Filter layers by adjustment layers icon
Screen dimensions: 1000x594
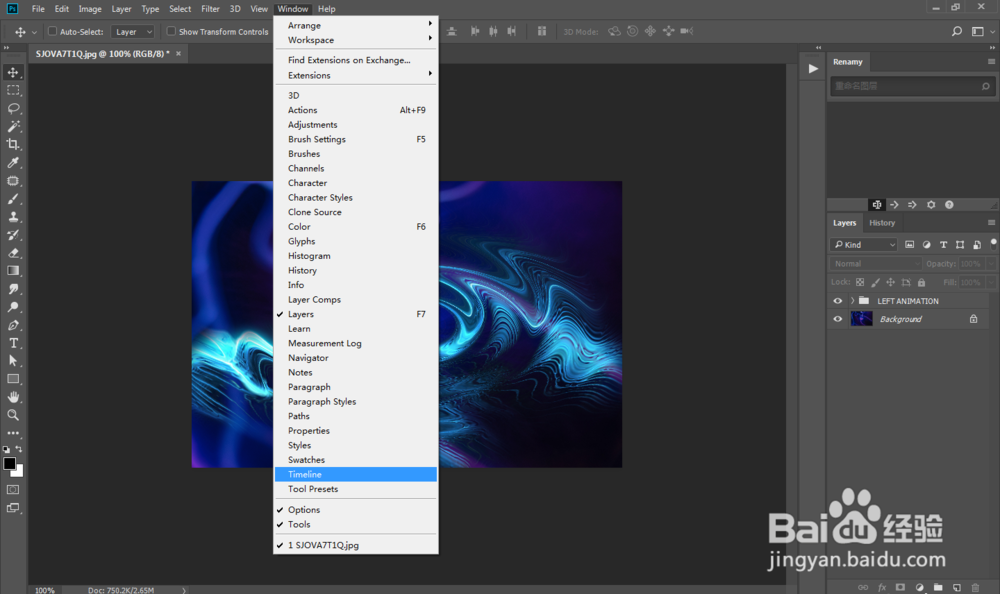[x=926, y=244]
